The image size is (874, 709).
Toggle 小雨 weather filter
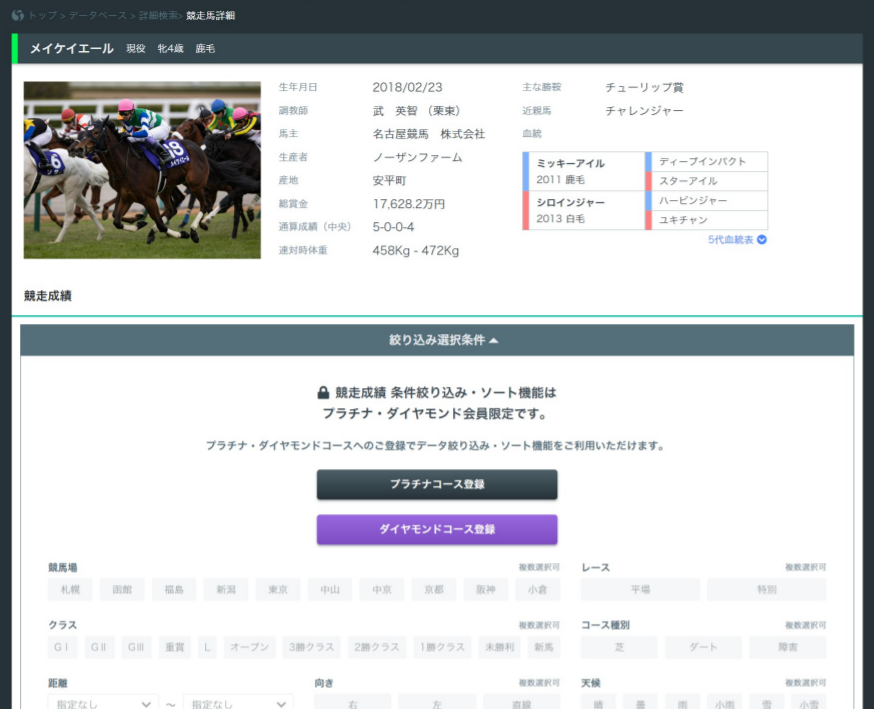(x=725, y=702)
